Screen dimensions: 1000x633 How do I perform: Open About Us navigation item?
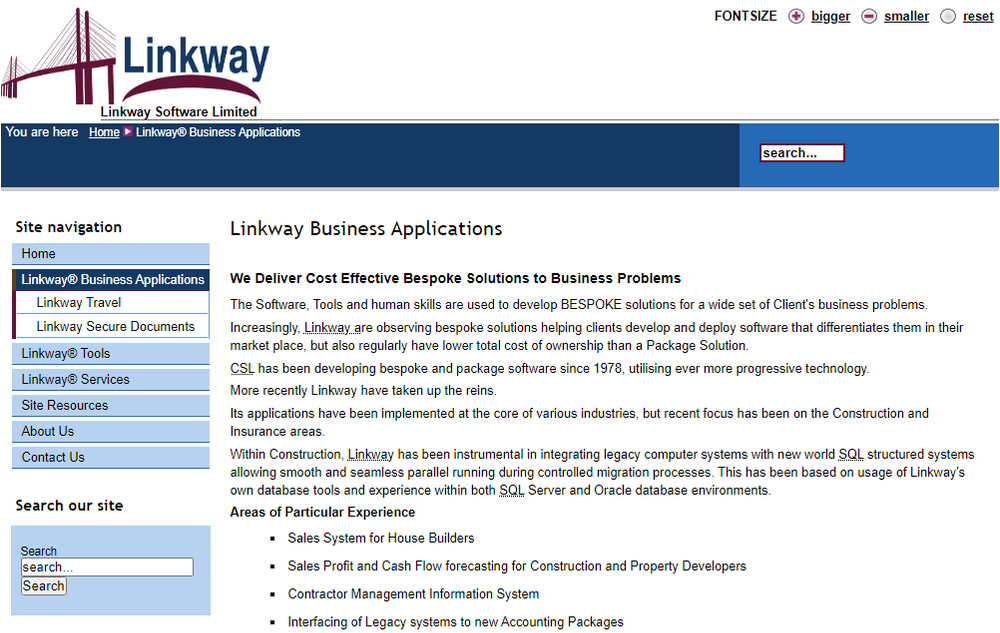click(x=110, y=432)
